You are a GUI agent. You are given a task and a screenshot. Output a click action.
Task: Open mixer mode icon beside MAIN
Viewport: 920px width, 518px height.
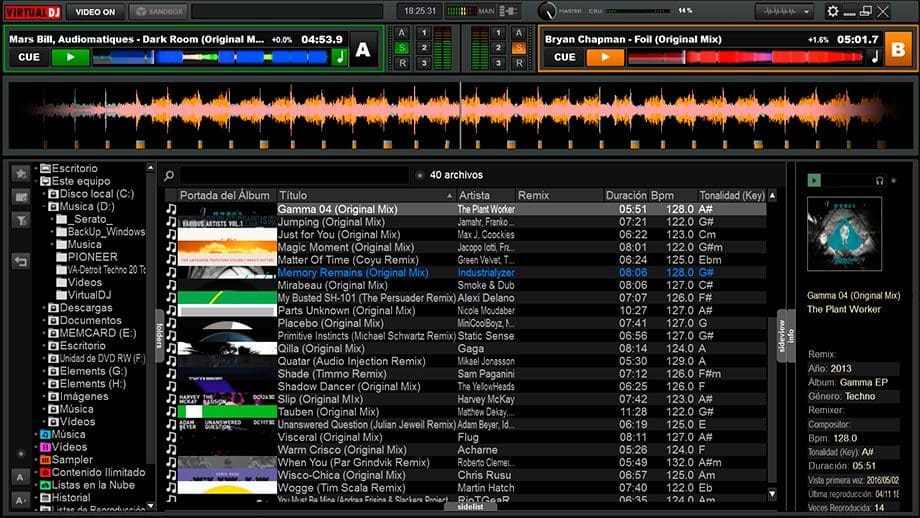(x=508, y=11)
